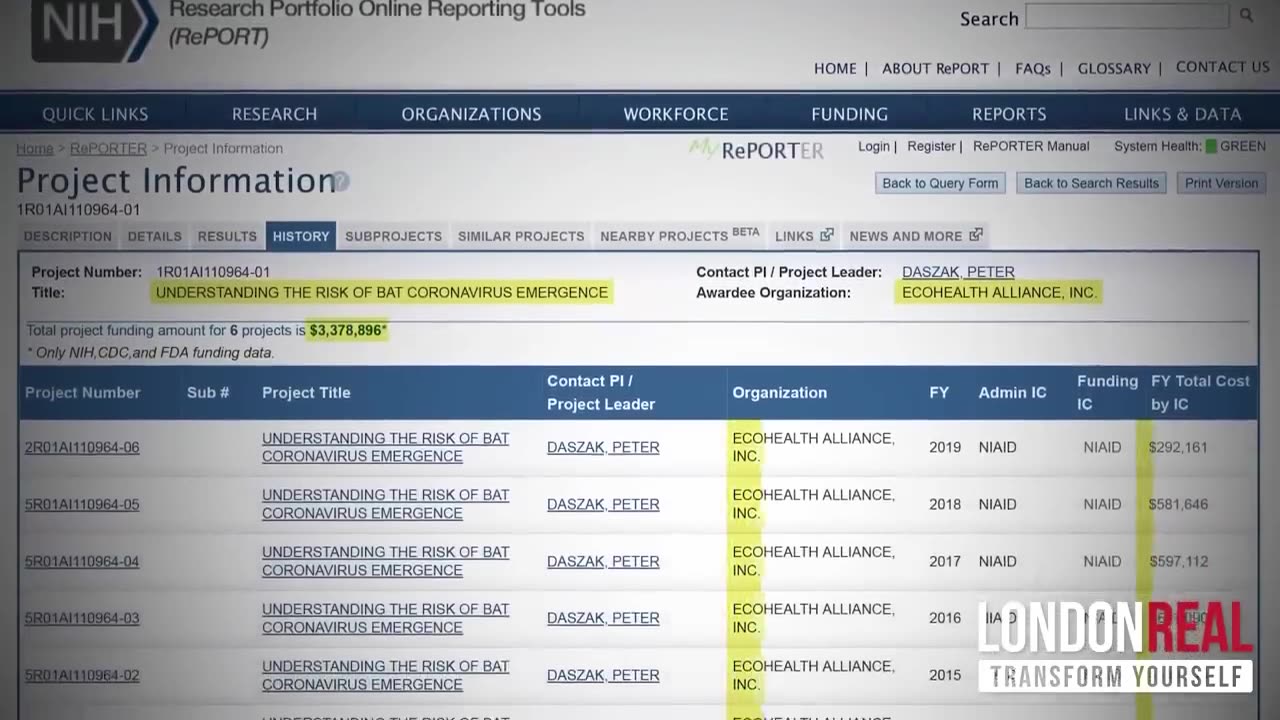Image resolution: width=1280 pixels, height=720 pixels.
Task: Follow the Home breadcrumb link
Action: coord(34,148)
